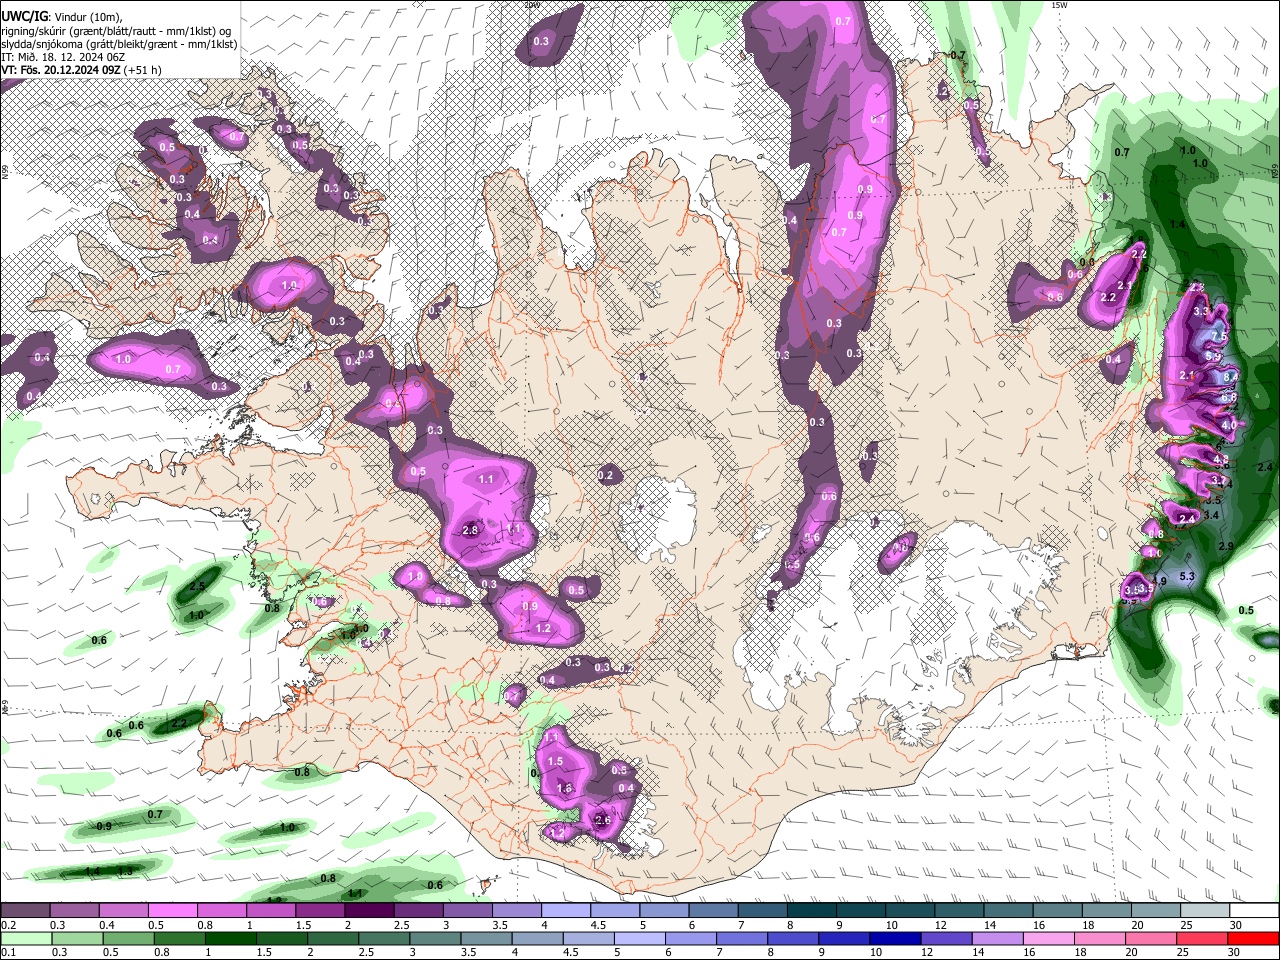The image size is (1280, 960).
Task: Pick the 30 white swatch in the snow scale
Action: pyautogui.click(x=1254, y=912)
